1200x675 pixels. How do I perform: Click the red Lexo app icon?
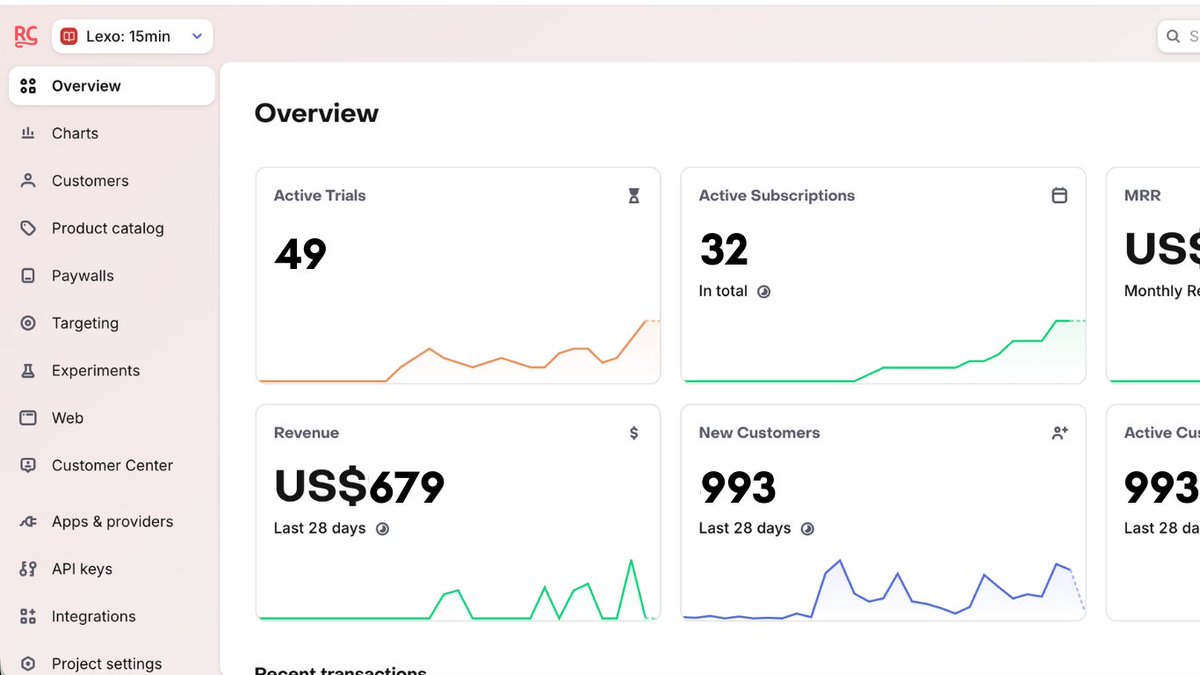69,36
